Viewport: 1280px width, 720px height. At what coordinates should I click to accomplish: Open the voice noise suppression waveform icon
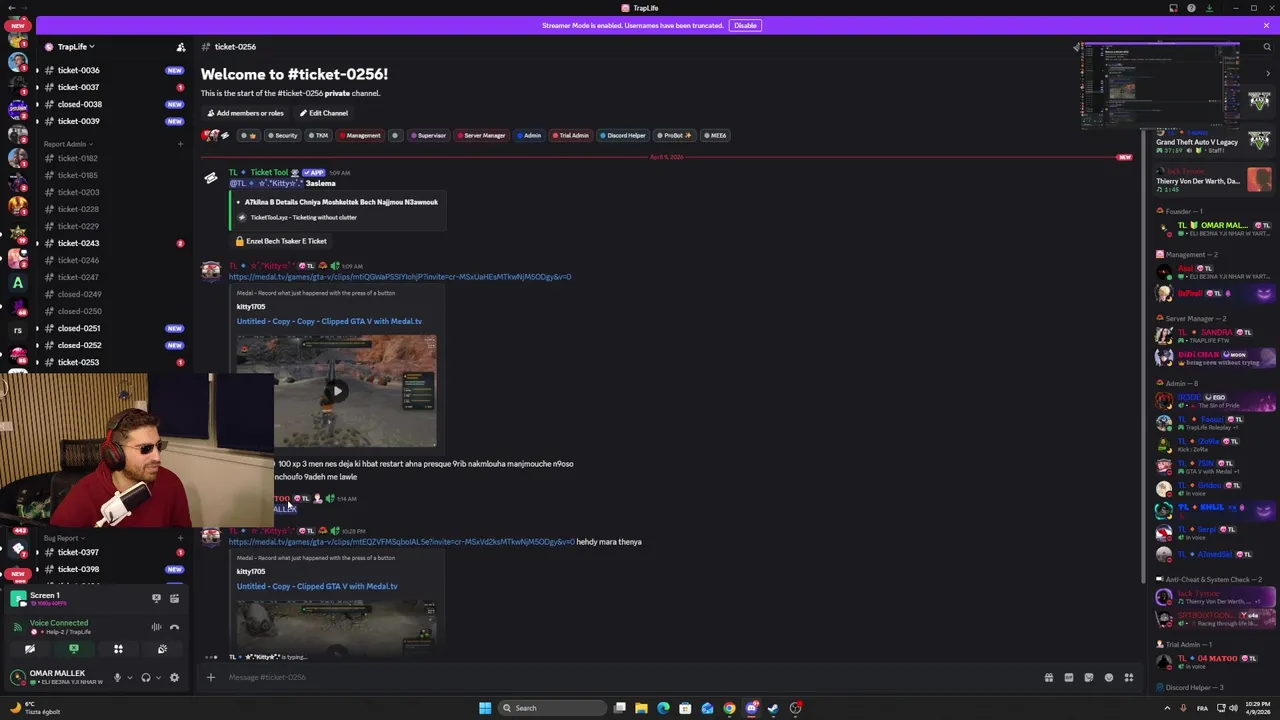point(156,627)
